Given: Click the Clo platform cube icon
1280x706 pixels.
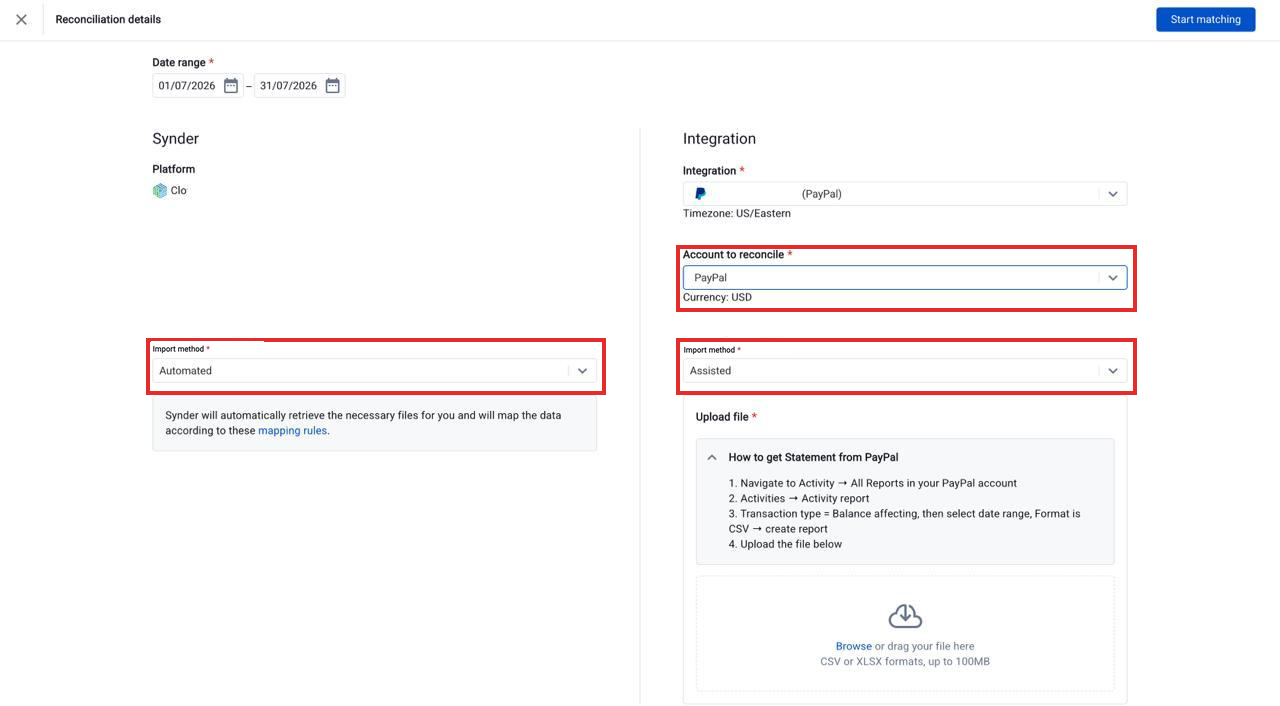Looking at the screenshot, I should (x=160, y=190).
